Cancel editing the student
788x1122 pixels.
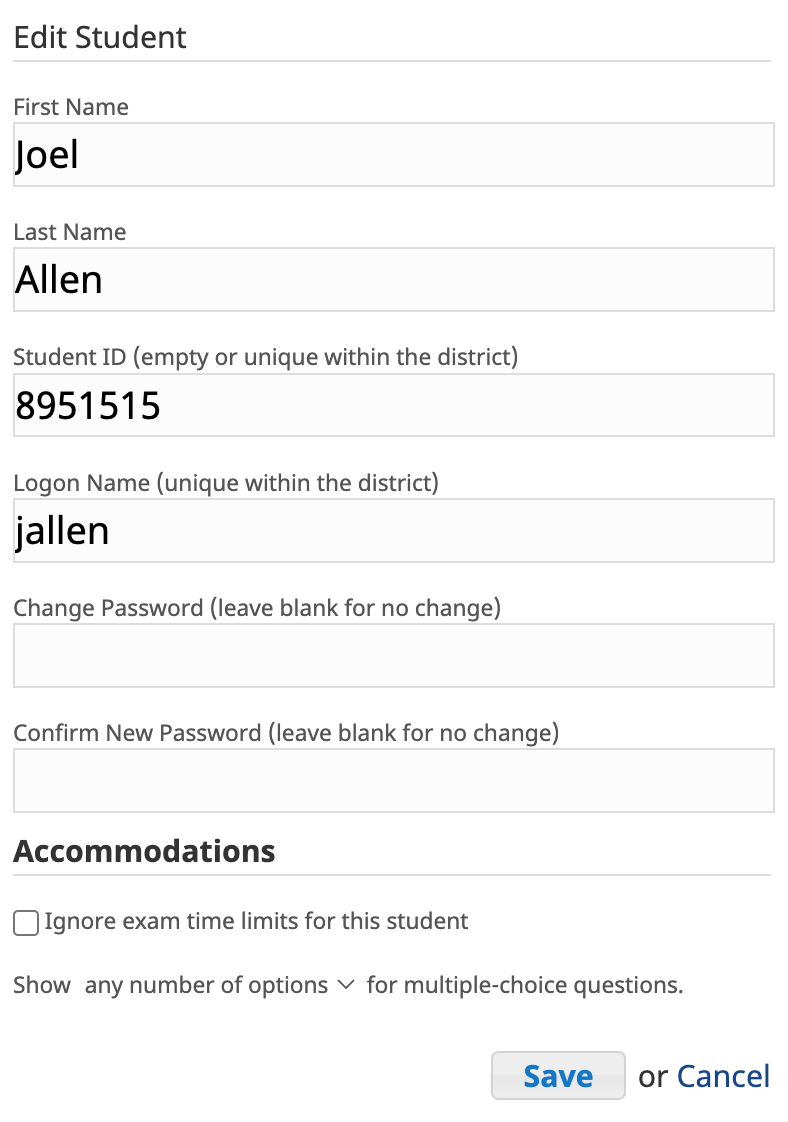click(723, 1076)
